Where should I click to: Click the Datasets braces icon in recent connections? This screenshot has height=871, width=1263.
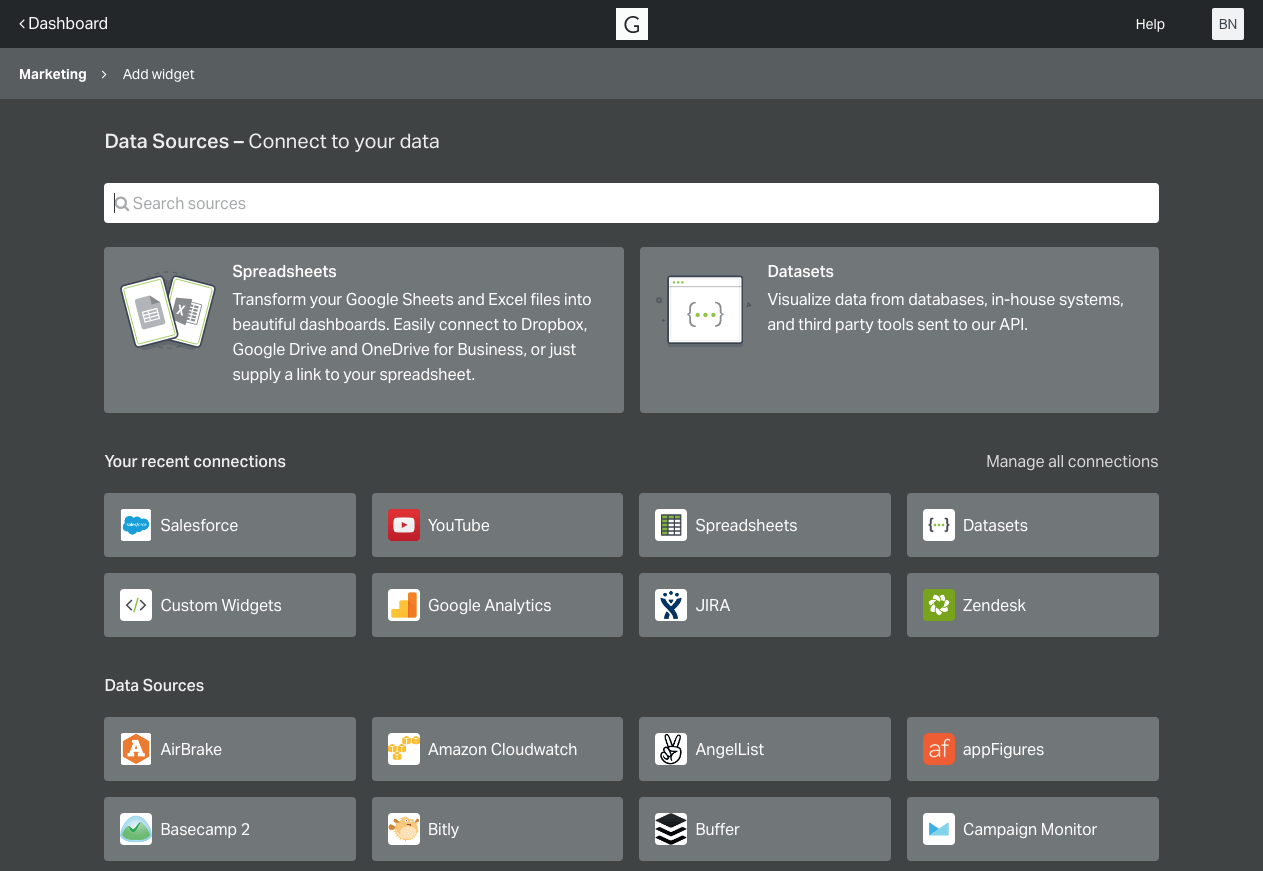coord(939,525)
